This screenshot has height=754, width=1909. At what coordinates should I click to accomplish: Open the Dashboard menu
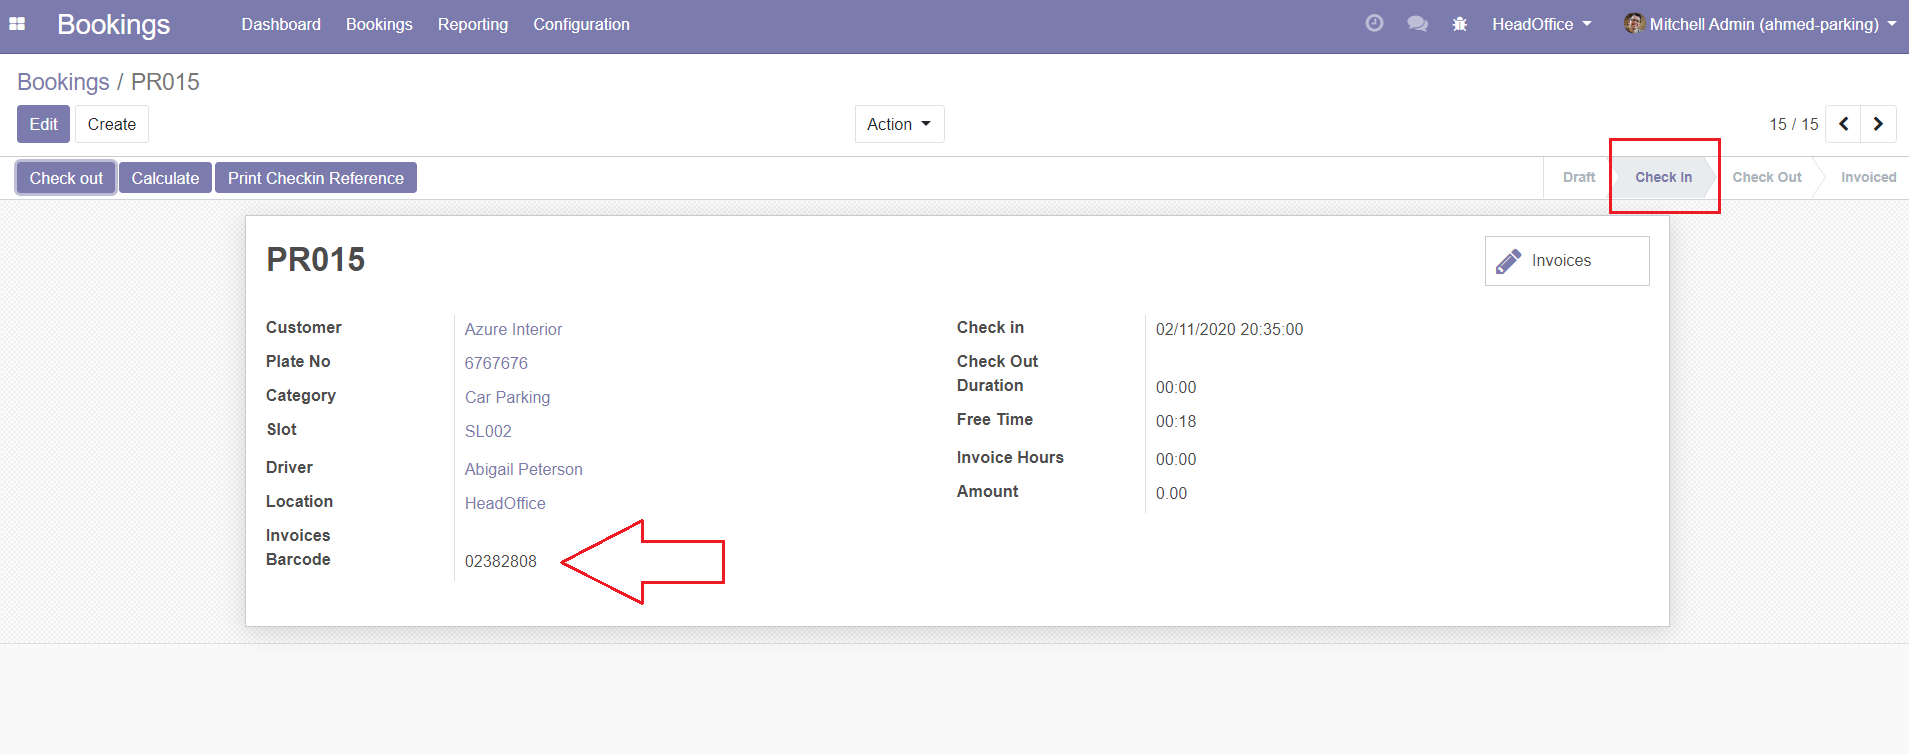pos(281,24)
